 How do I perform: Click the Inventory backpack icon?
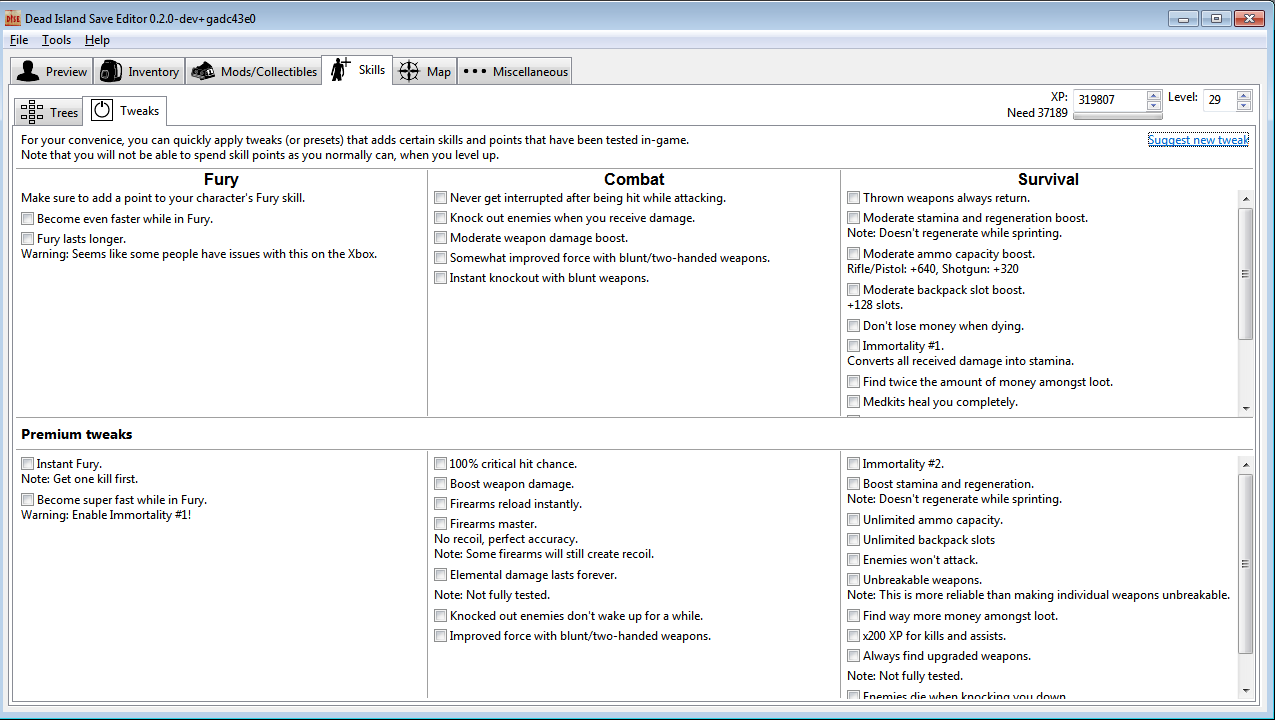[111, 71]
